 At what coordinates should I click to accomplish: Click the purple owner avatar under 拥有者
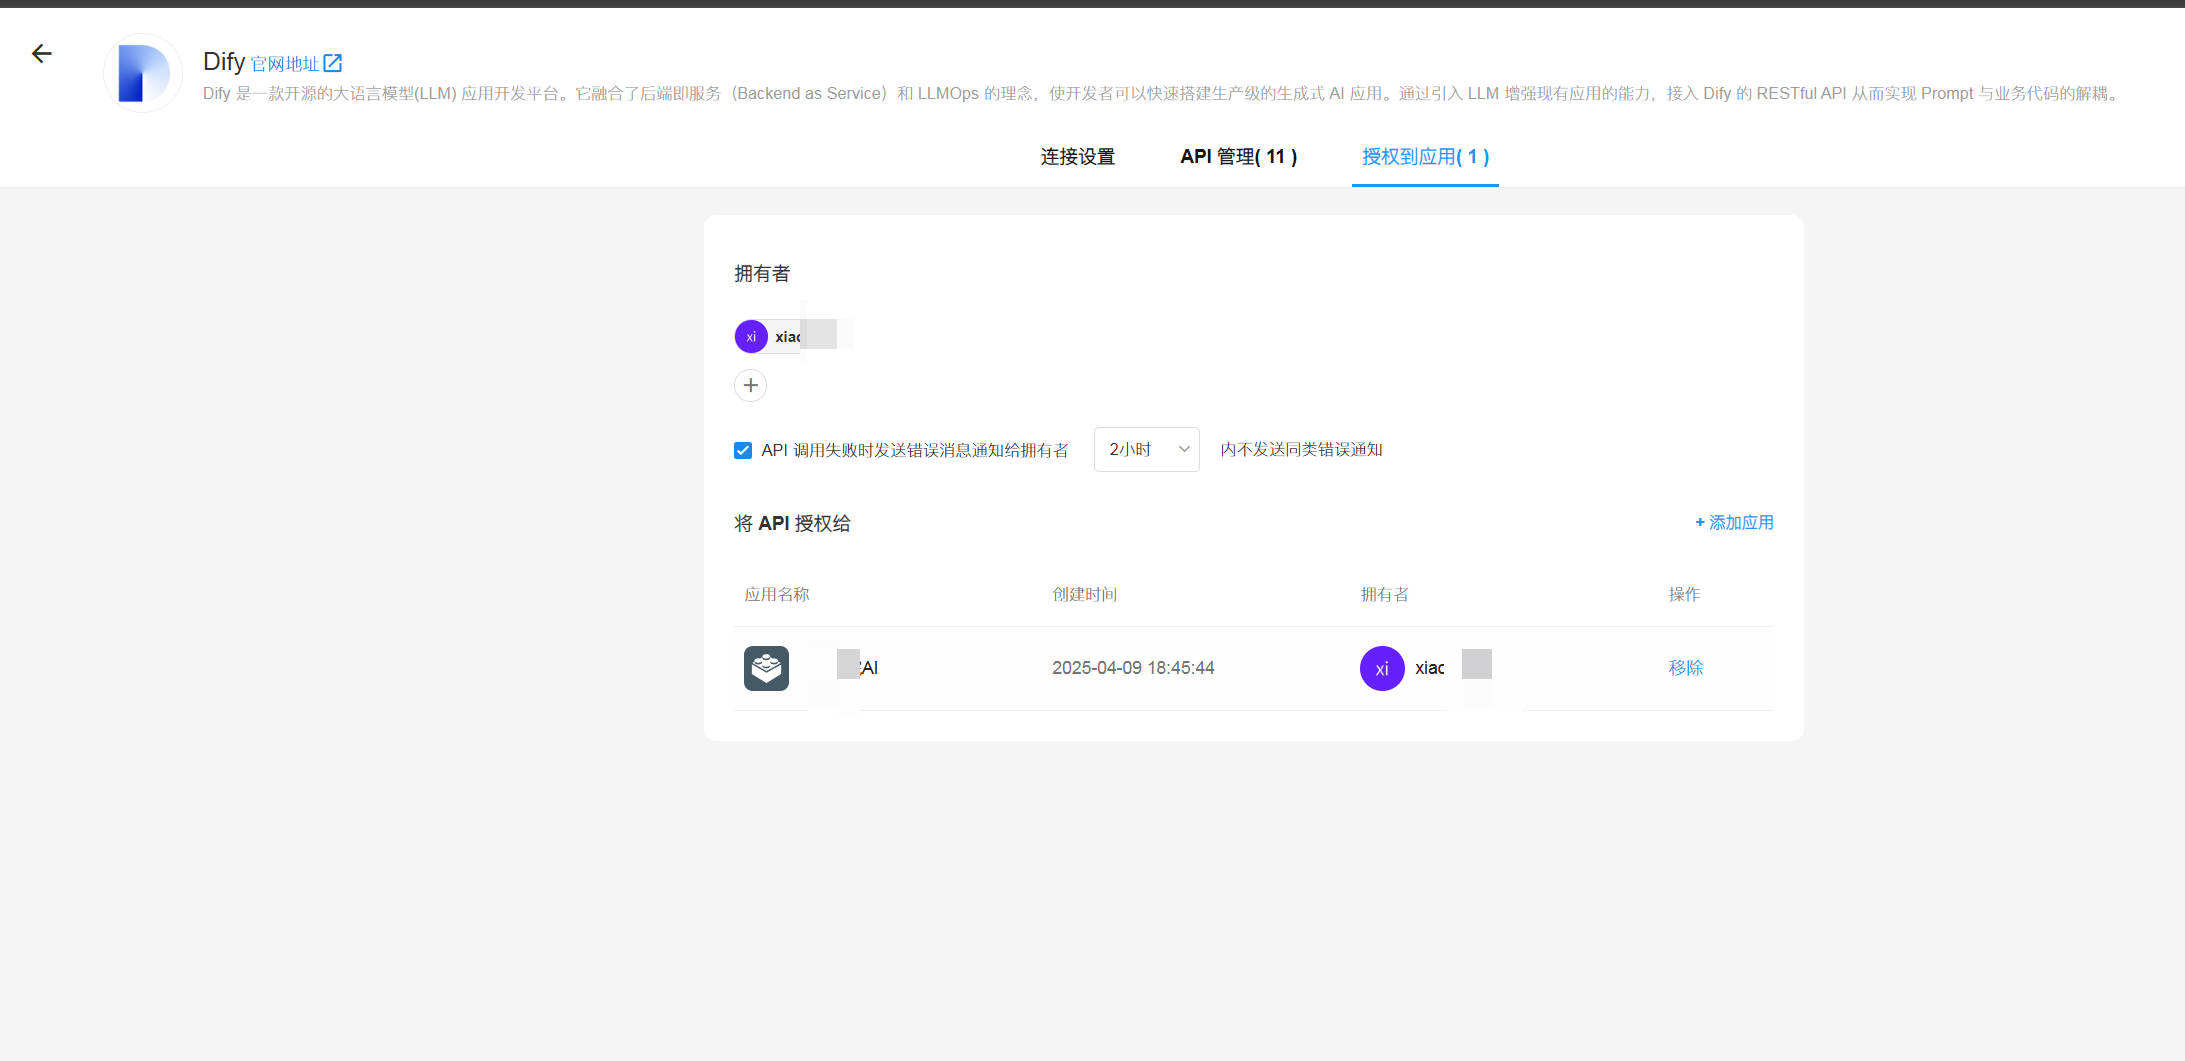tap(751, 337)
